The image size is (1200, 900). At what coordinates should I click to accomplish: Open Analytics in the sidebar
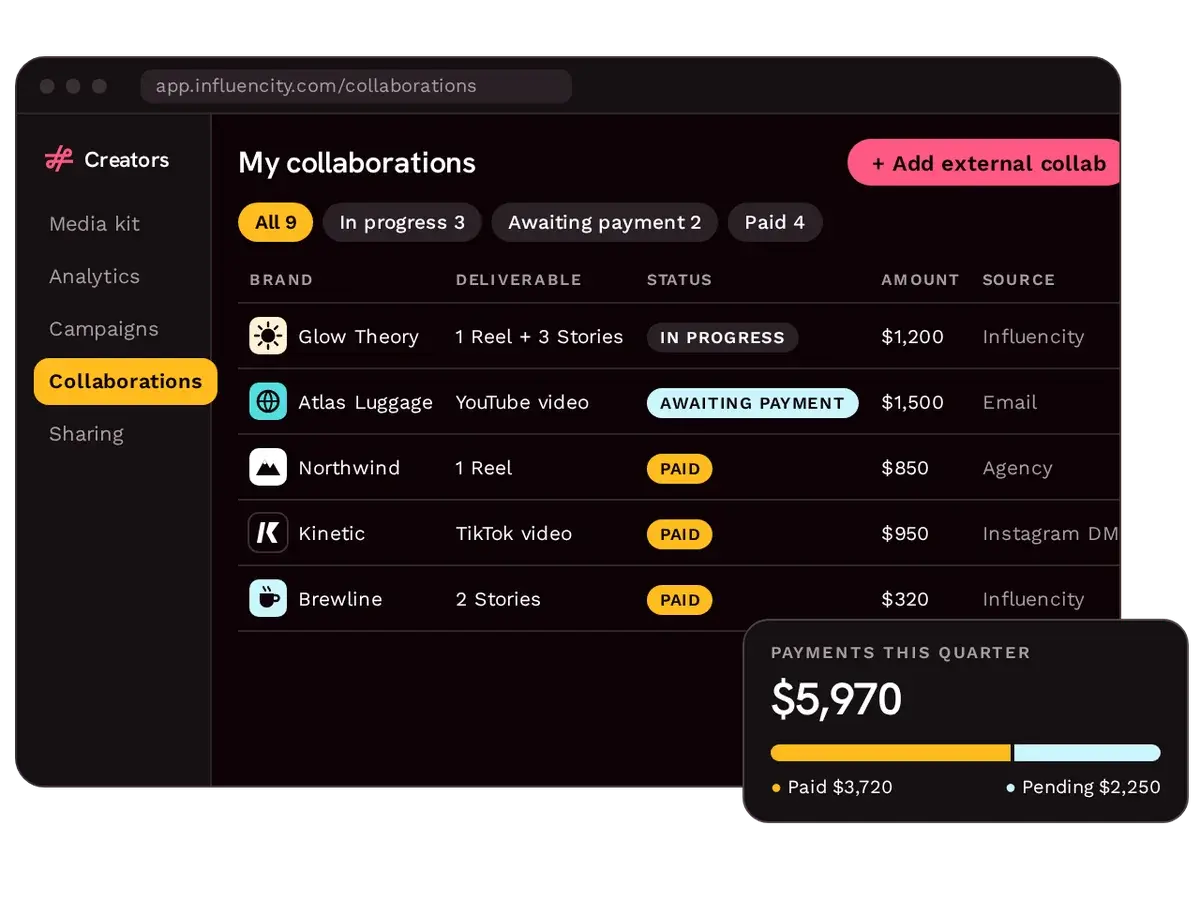click(94, 276)
